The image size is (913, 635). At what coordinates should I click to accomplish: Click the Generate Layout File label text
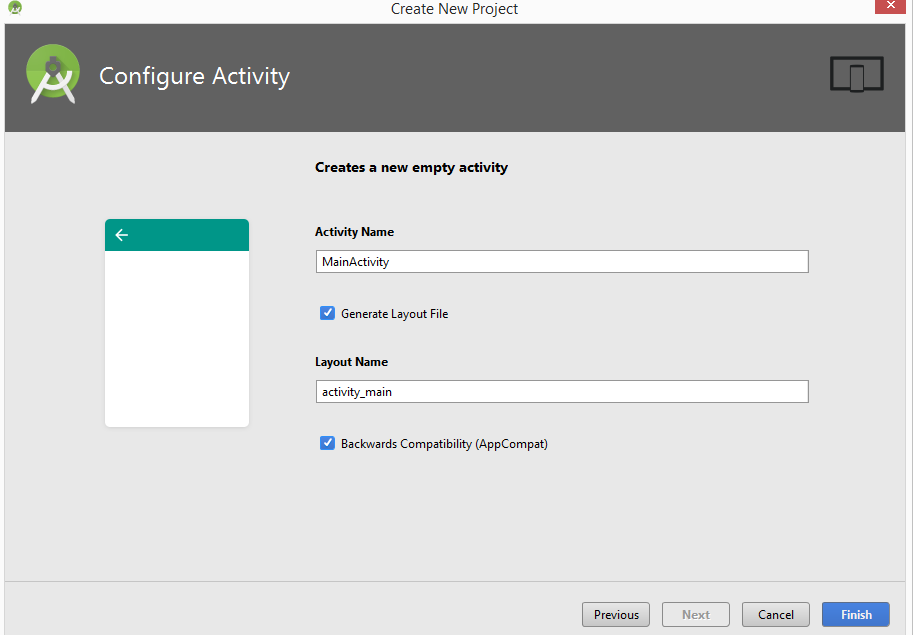coord(394,314)
